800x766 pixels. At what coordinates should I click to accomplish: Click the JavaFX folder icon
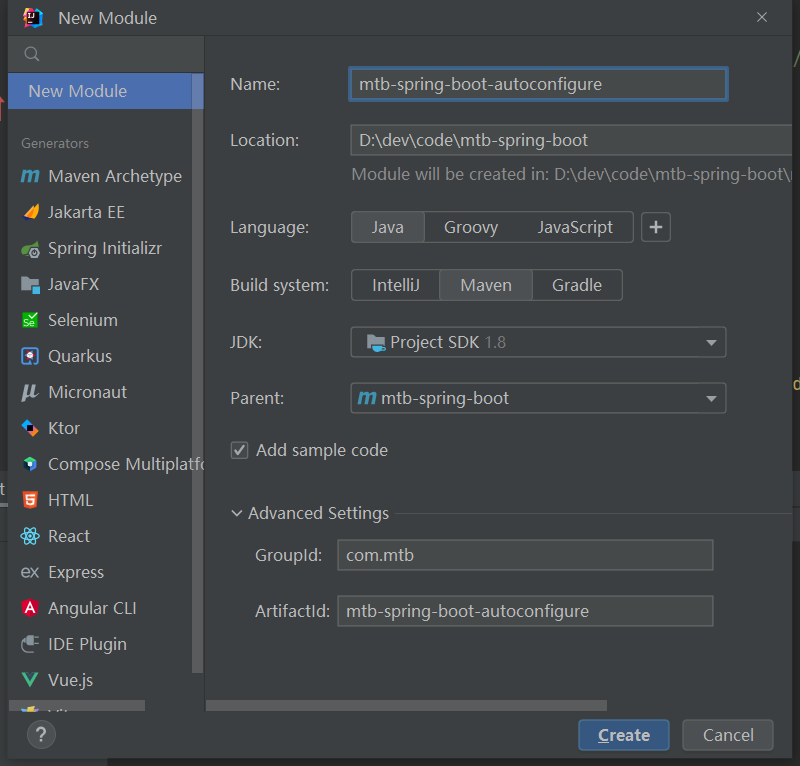click(30, 284)
